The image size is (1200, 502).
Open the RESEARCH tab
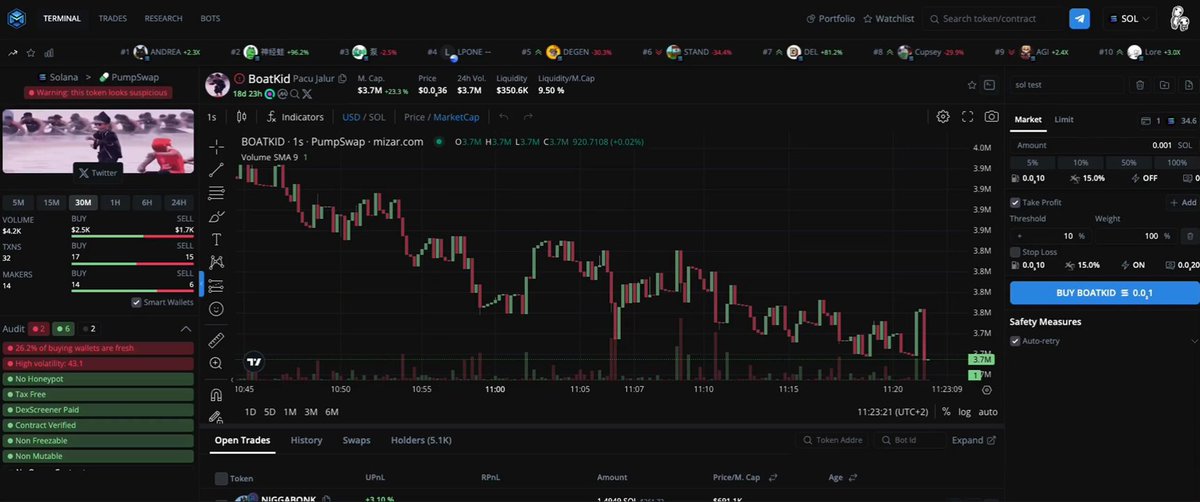click(x=163, y=18)
